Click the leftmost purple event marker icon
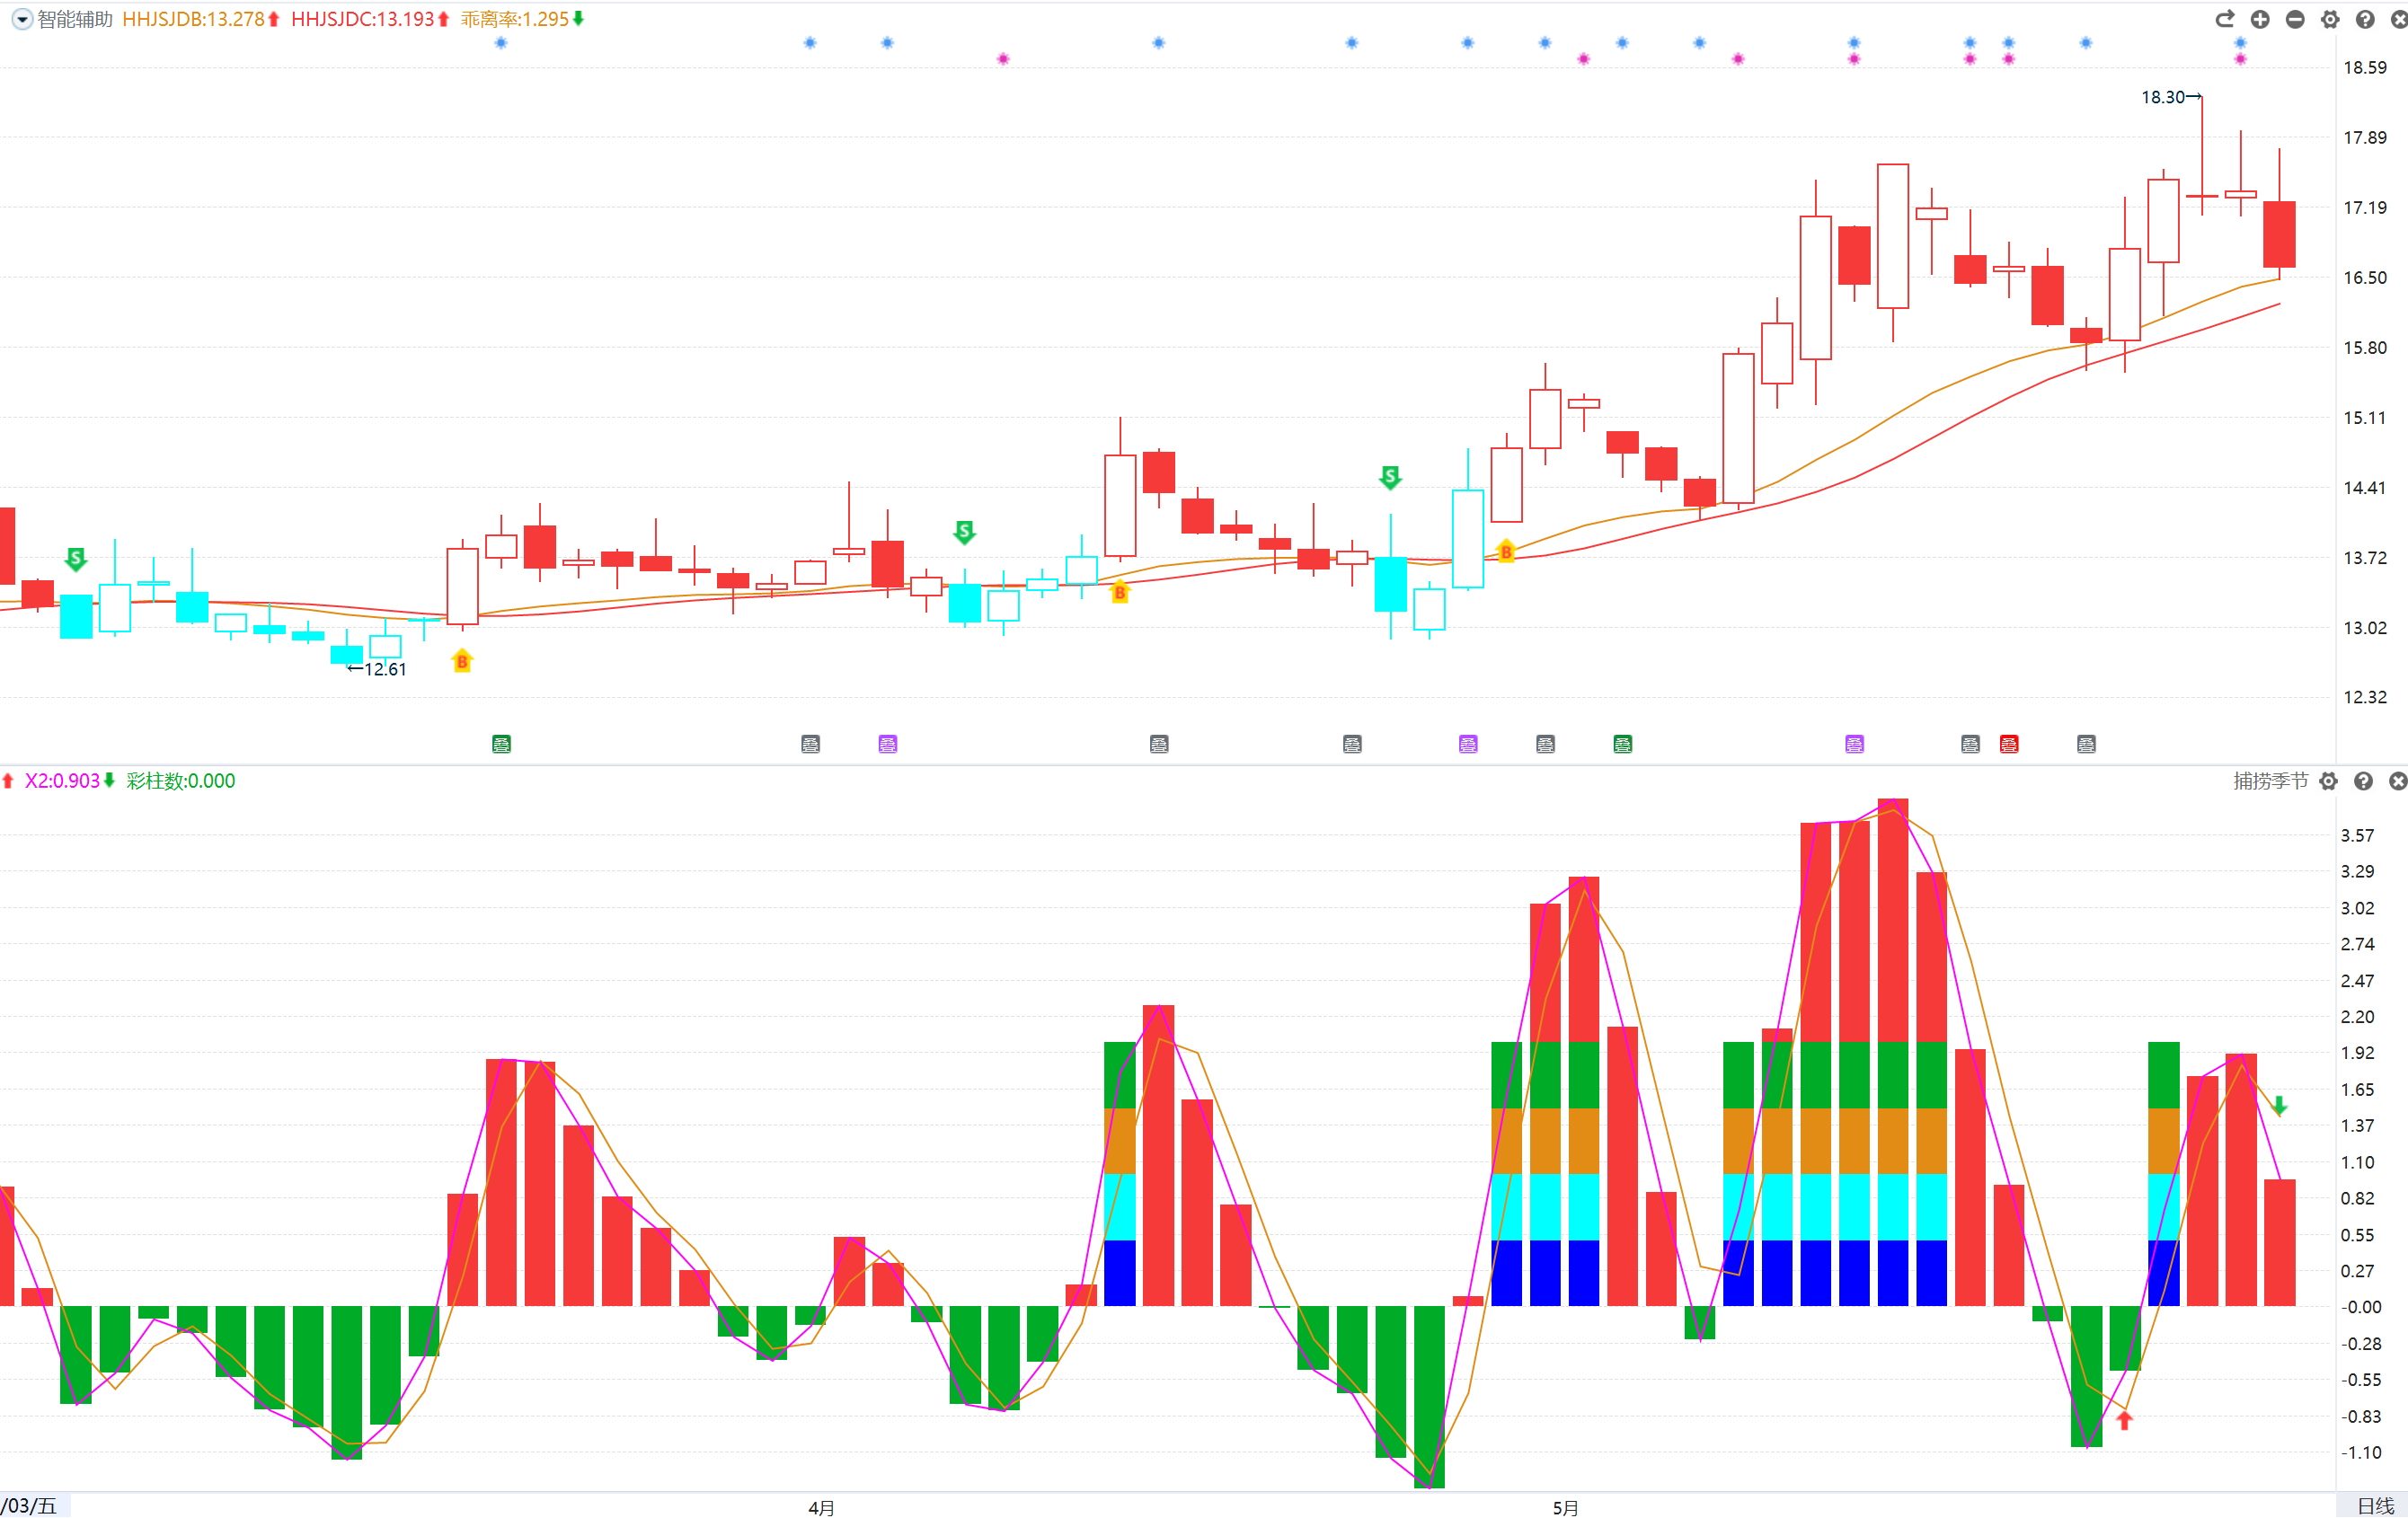This screenshot has width=2408, height=1518. [x=888, y=744]
